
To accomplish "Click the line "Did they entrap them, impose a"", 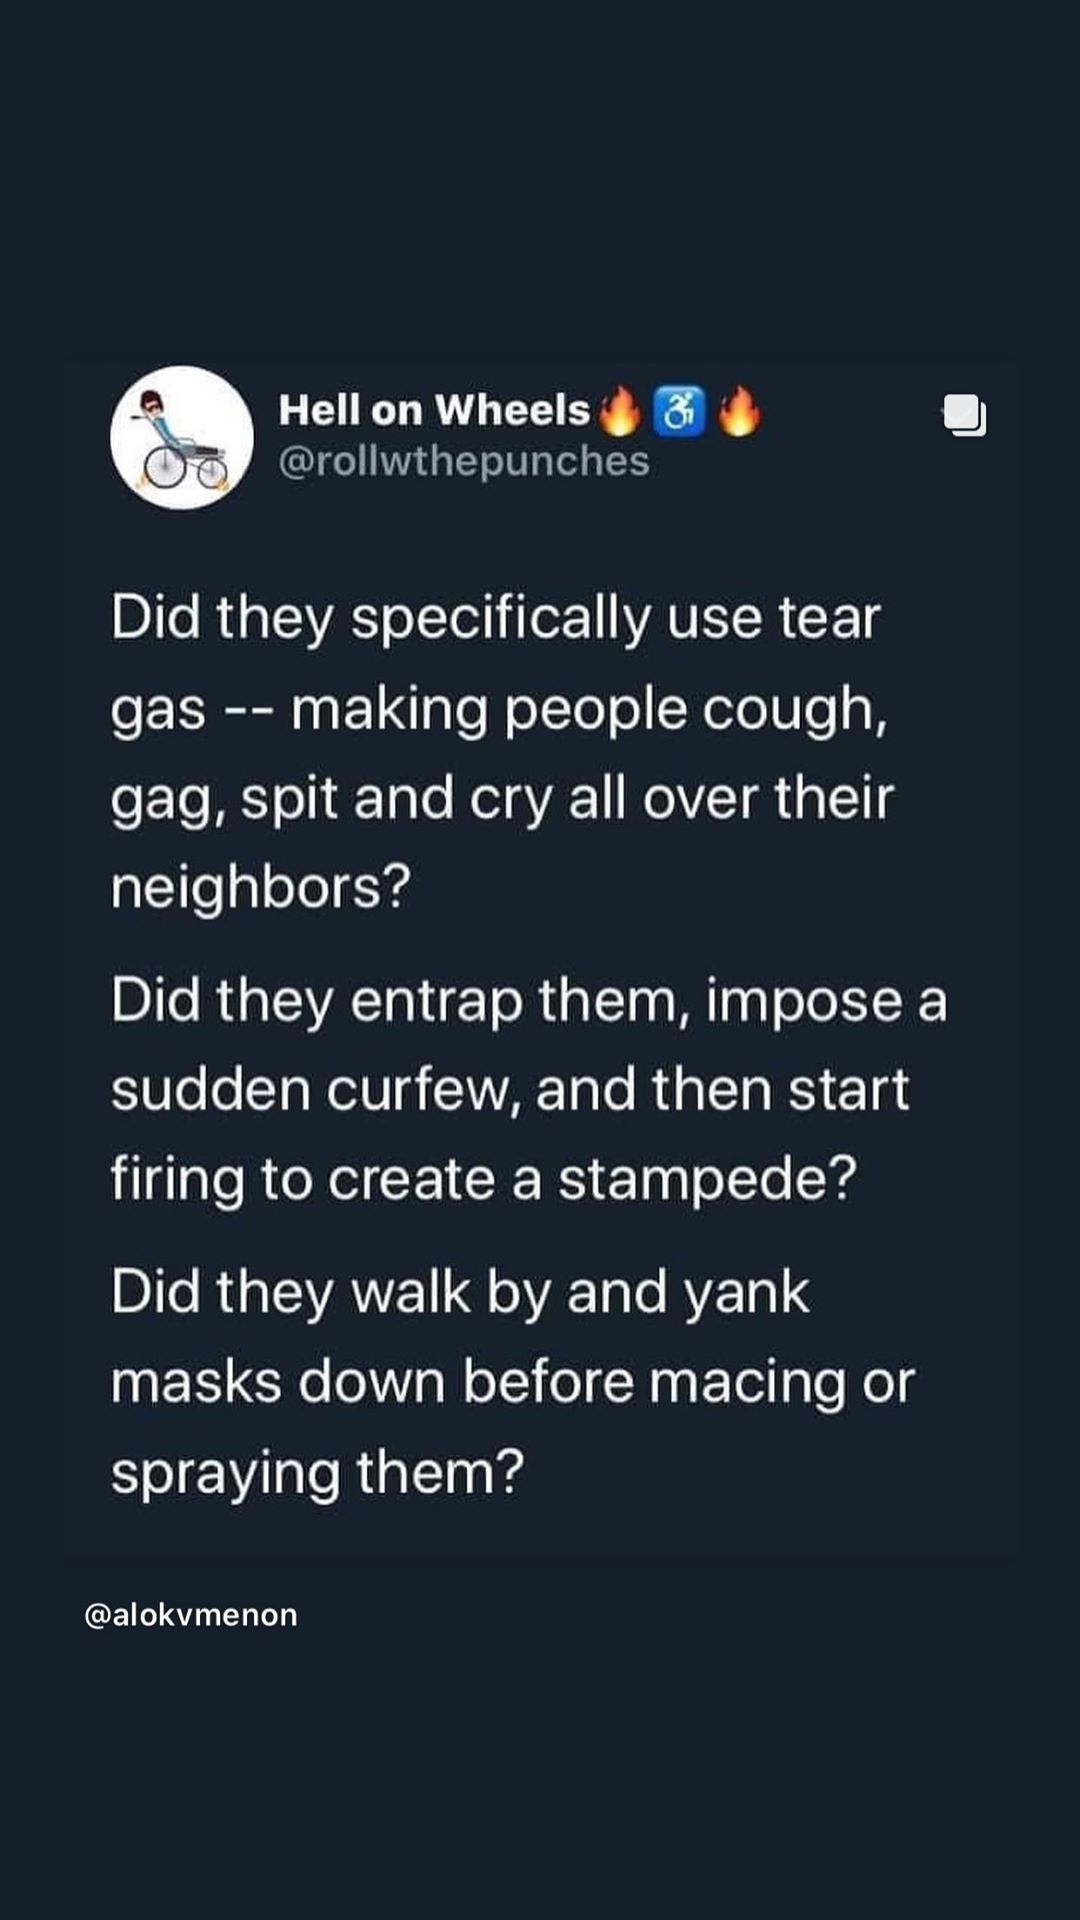I will point(528,1000).
